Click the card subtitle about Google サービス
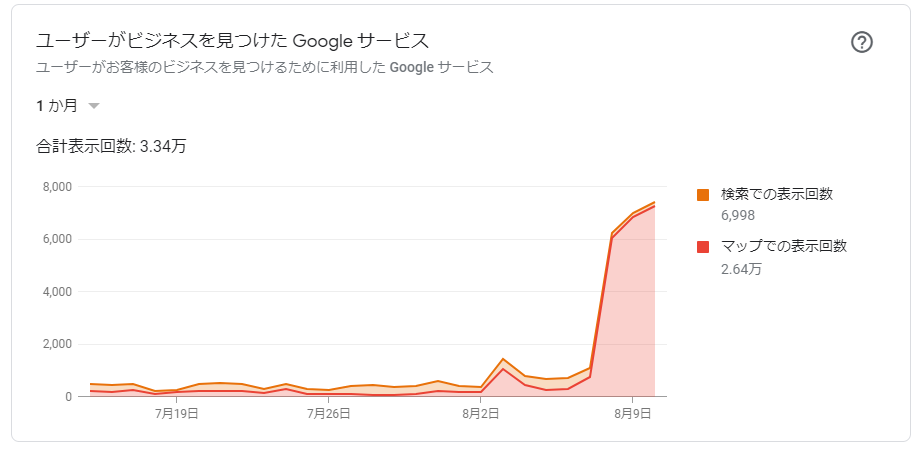Screen dimensions: 919x450 click(x=265, y=67)
